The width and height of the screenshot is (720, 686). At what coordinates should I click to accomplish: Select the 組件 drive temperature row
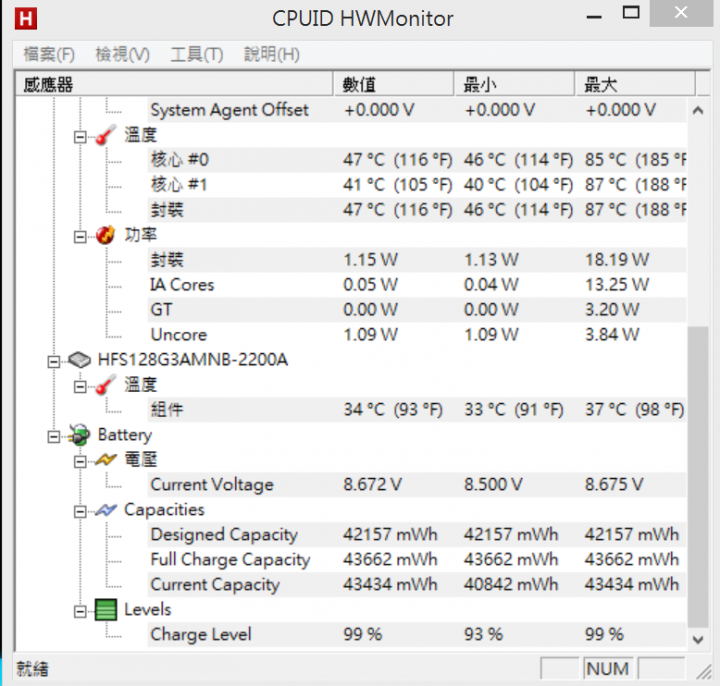[x=417, y=410]
